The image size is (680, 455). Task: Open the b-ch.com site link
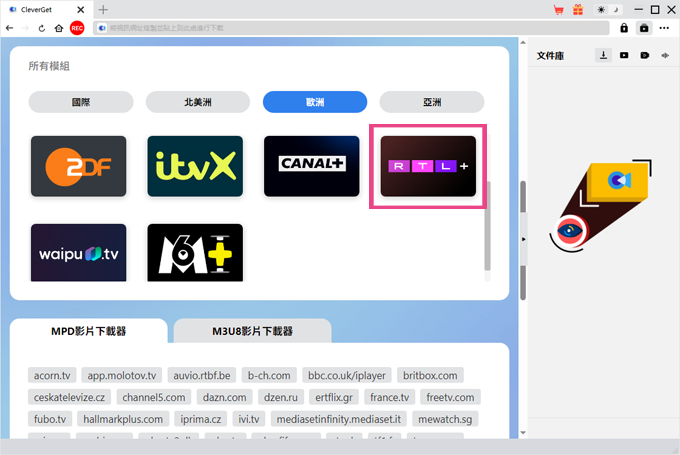pyautogui.click(x=269, y=375)
